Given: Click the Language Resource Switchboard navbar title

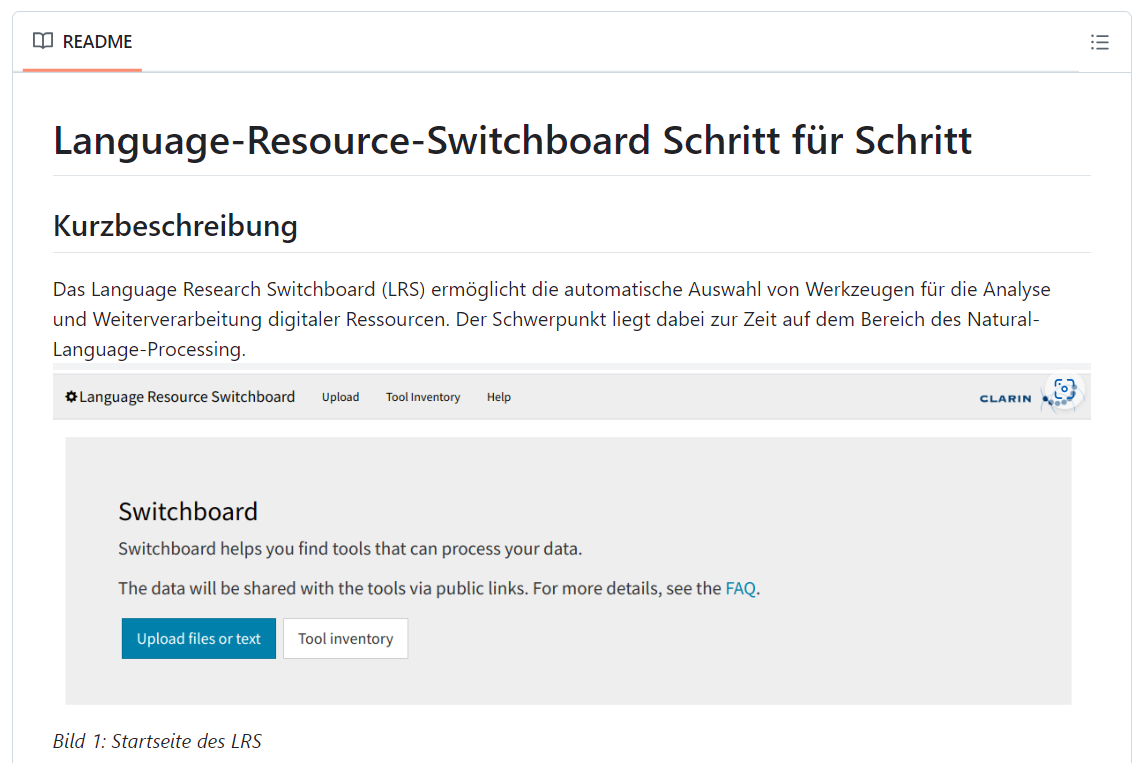Looking at the screenshot, I should tap(186, 397).
